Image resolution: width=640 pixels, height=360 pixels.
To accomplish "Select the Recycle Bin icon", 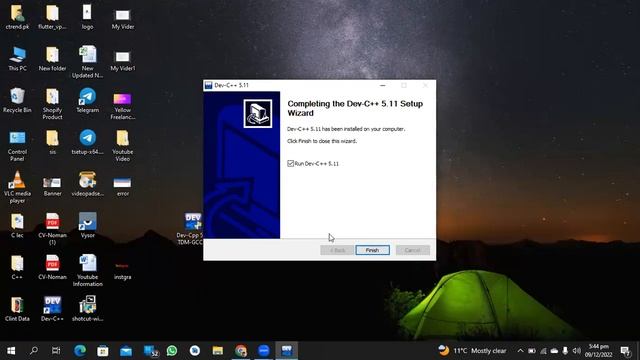I will pos(17,100).
